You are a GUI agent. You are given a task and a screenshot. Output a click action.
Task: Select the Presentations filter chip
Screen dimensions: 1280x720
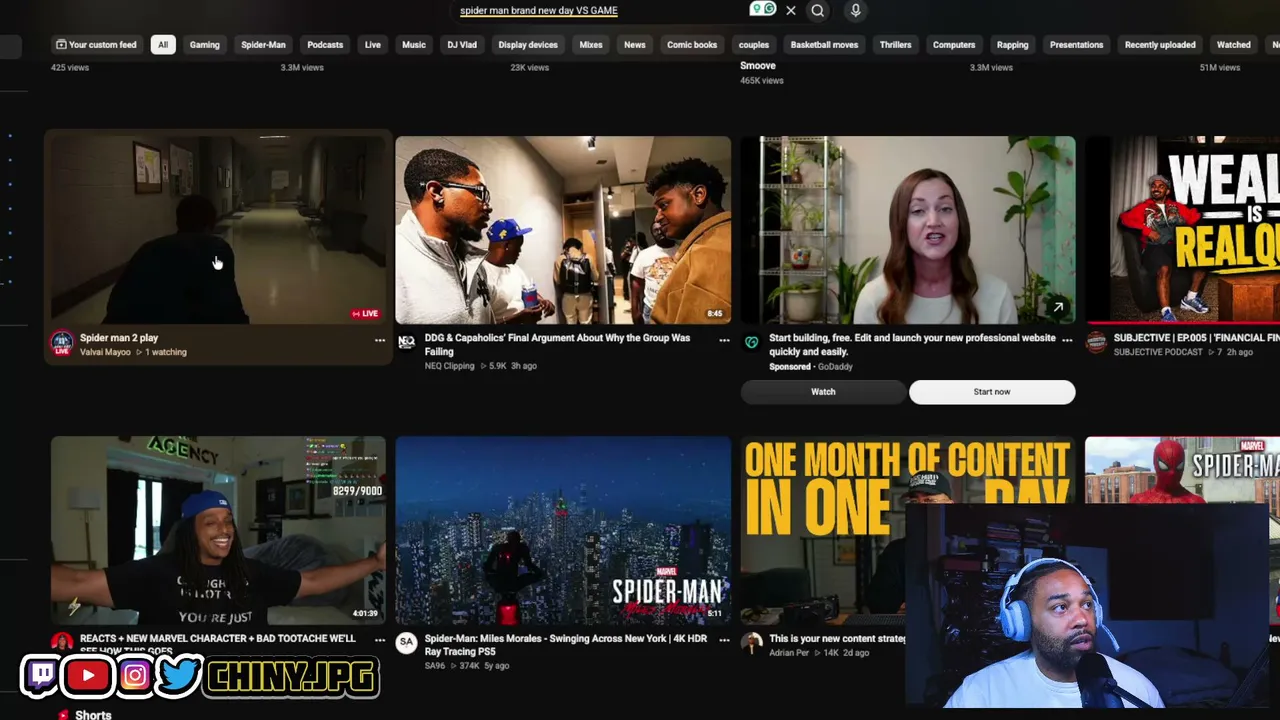[1077, 45]
